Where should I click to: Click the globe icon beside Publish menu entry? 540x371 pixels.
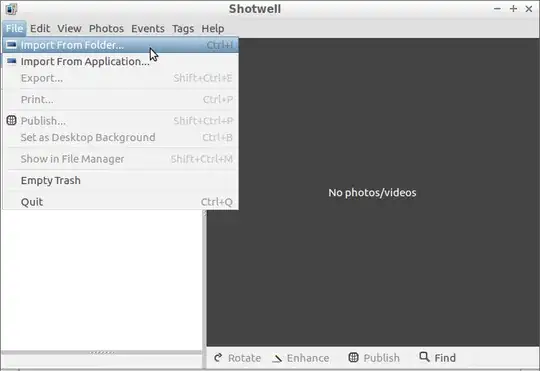click(11, 120)
